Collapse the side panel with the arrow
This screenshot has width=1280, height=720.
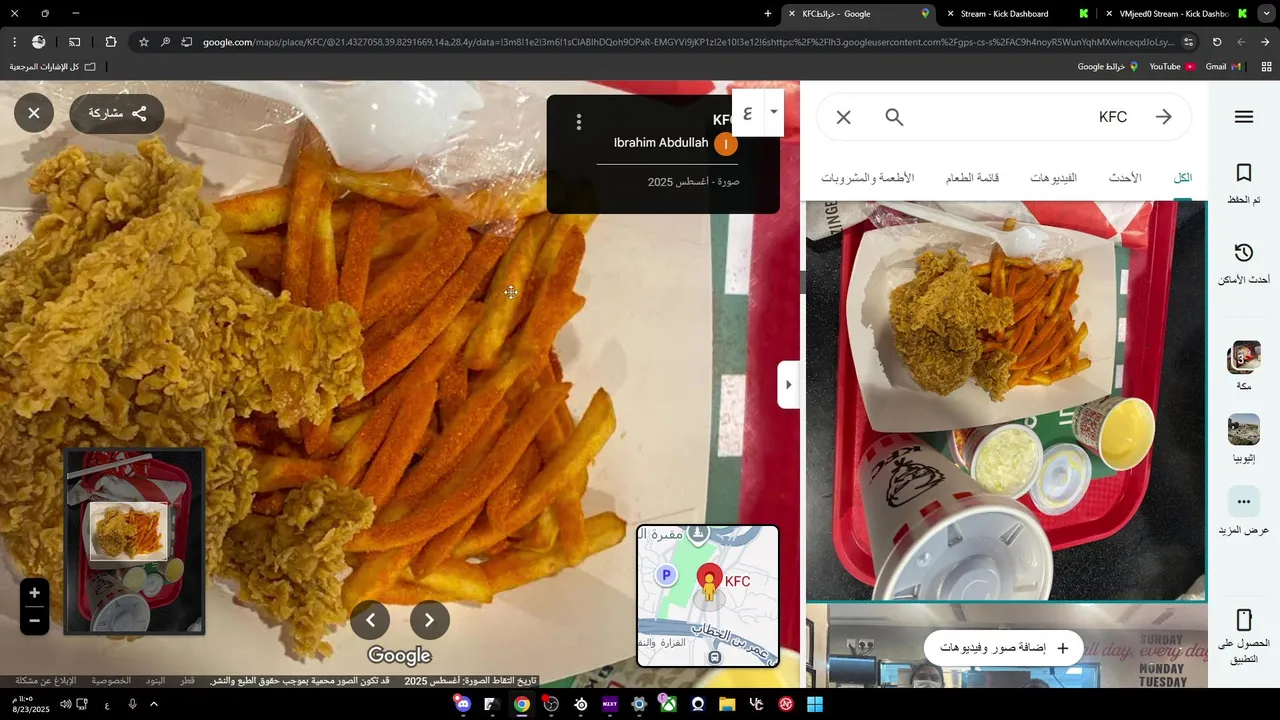(788, 385)
